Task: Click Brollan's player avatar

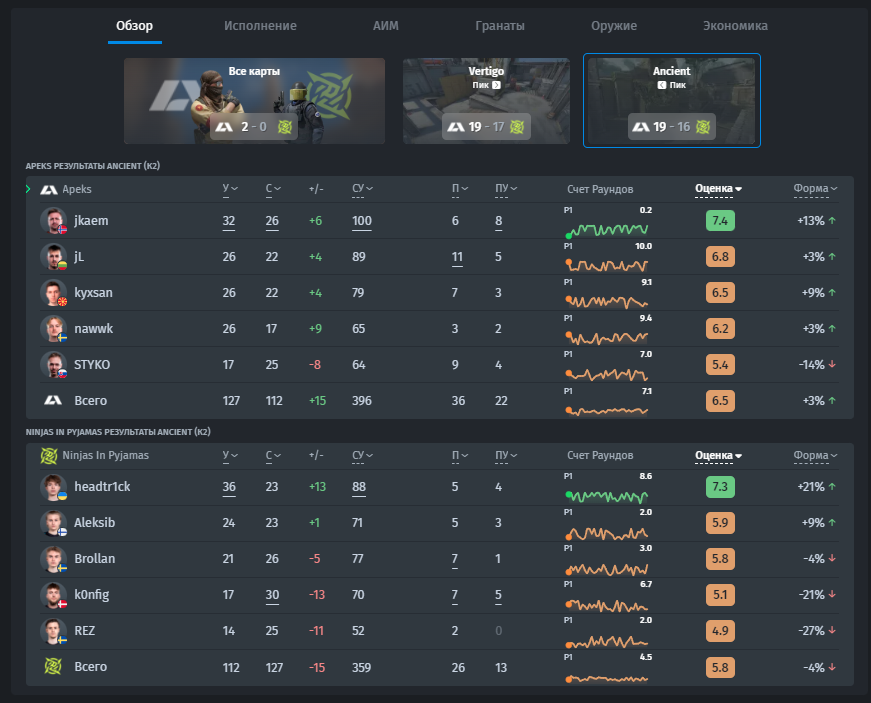Action: pos(53,559)
